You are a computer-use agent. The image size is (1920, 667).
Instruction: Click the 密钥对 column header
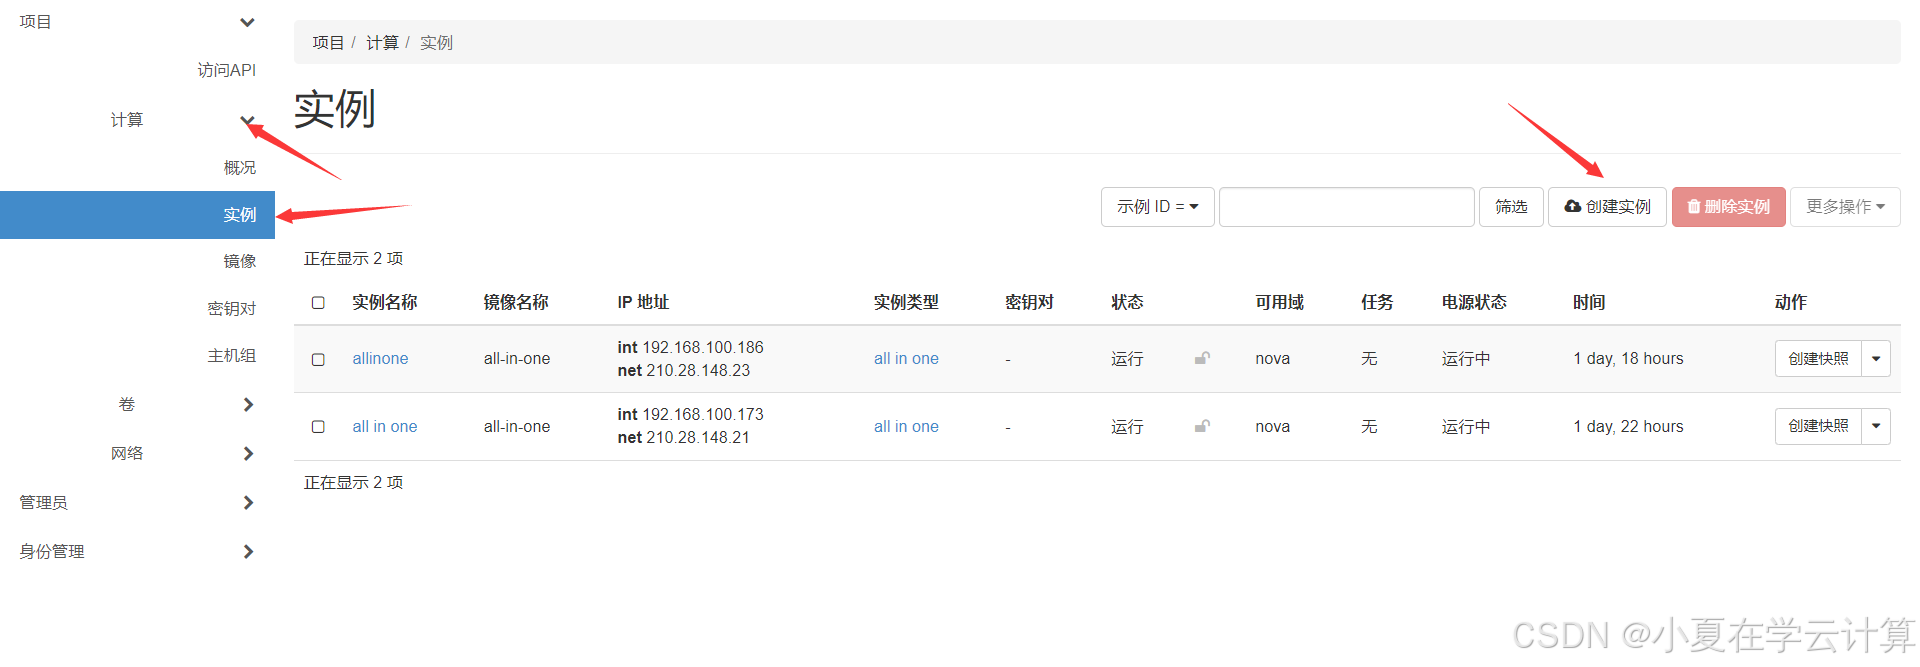(1030, 302)
